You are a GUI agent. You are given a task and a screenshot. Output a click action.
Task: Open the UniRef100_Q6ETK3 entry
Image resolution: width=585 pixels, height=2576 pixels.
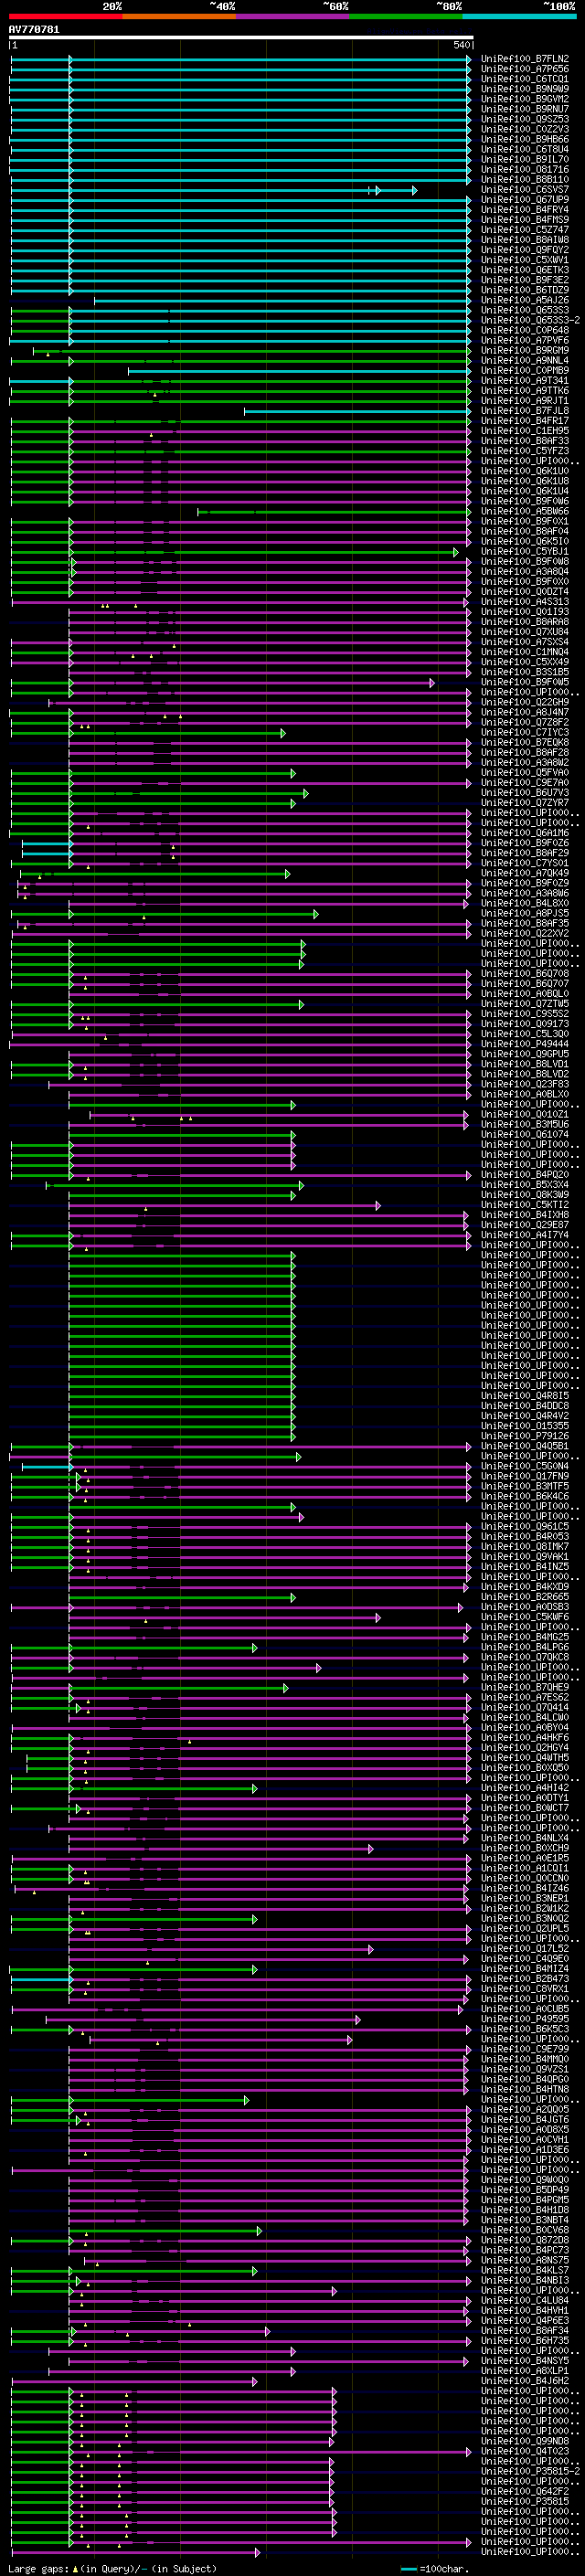(x=524, y=270)
